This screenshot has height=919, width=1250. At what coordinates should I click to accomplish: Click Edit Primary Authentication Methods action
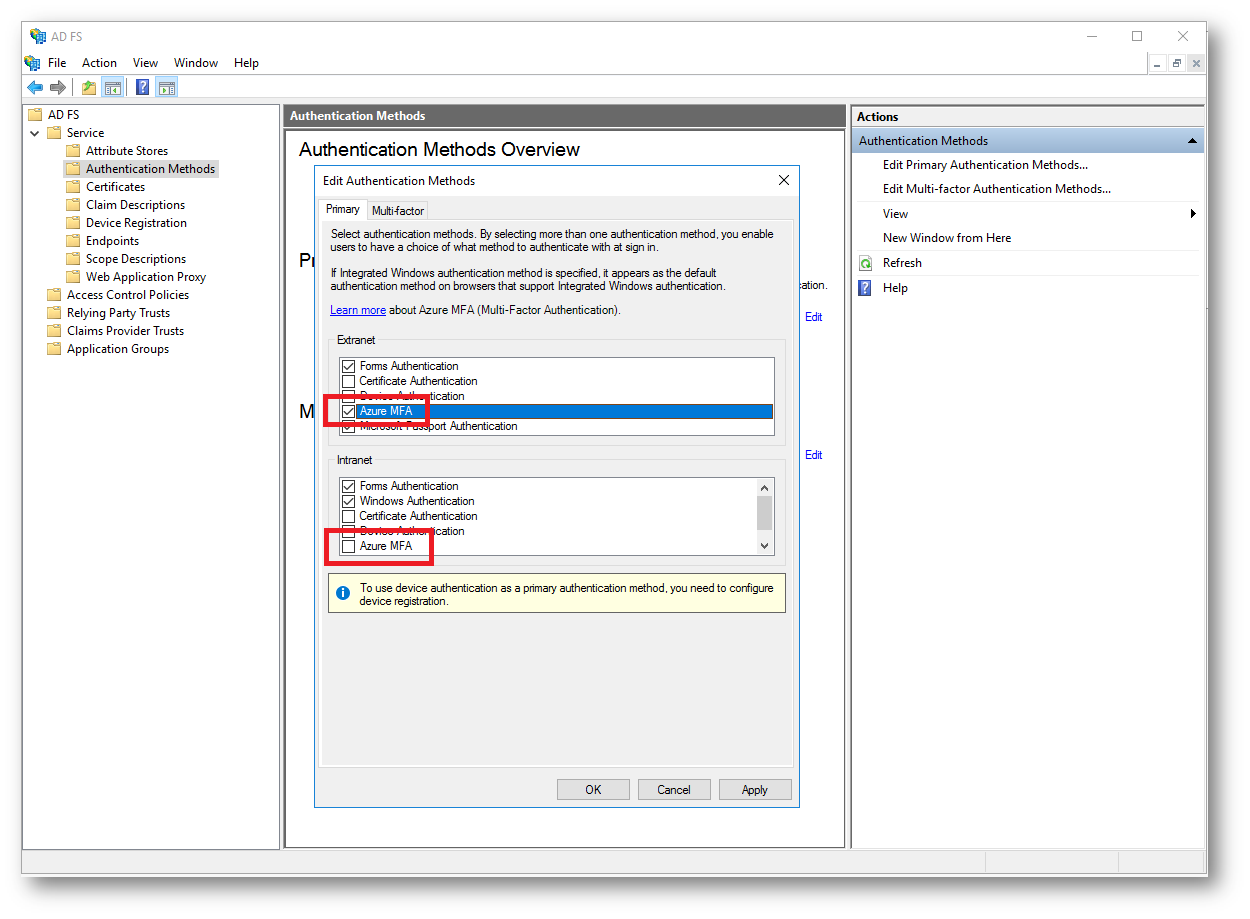(985, 165)
